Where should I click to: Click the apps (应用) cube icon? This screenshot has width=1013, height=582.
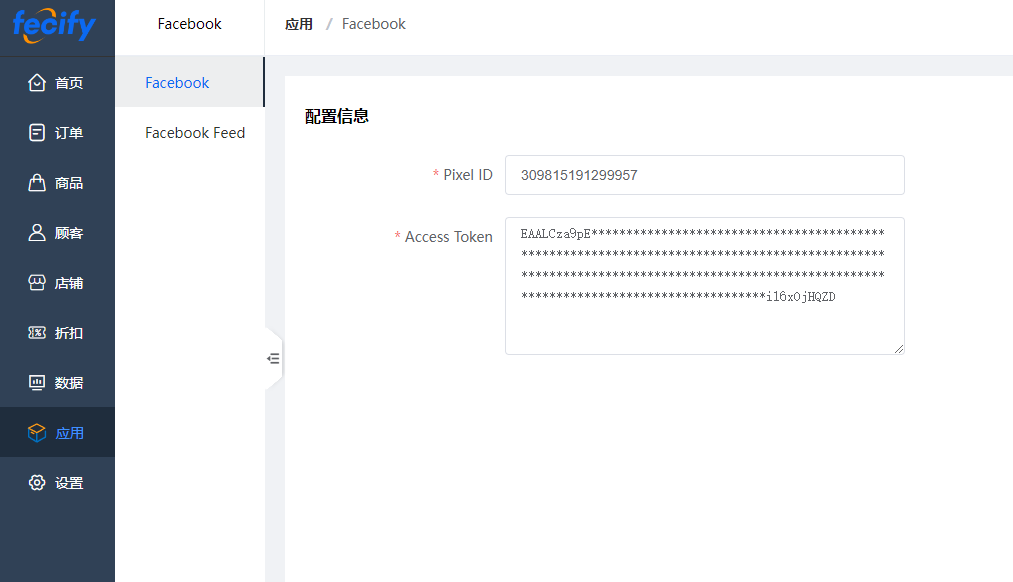[x=37, y=433]
